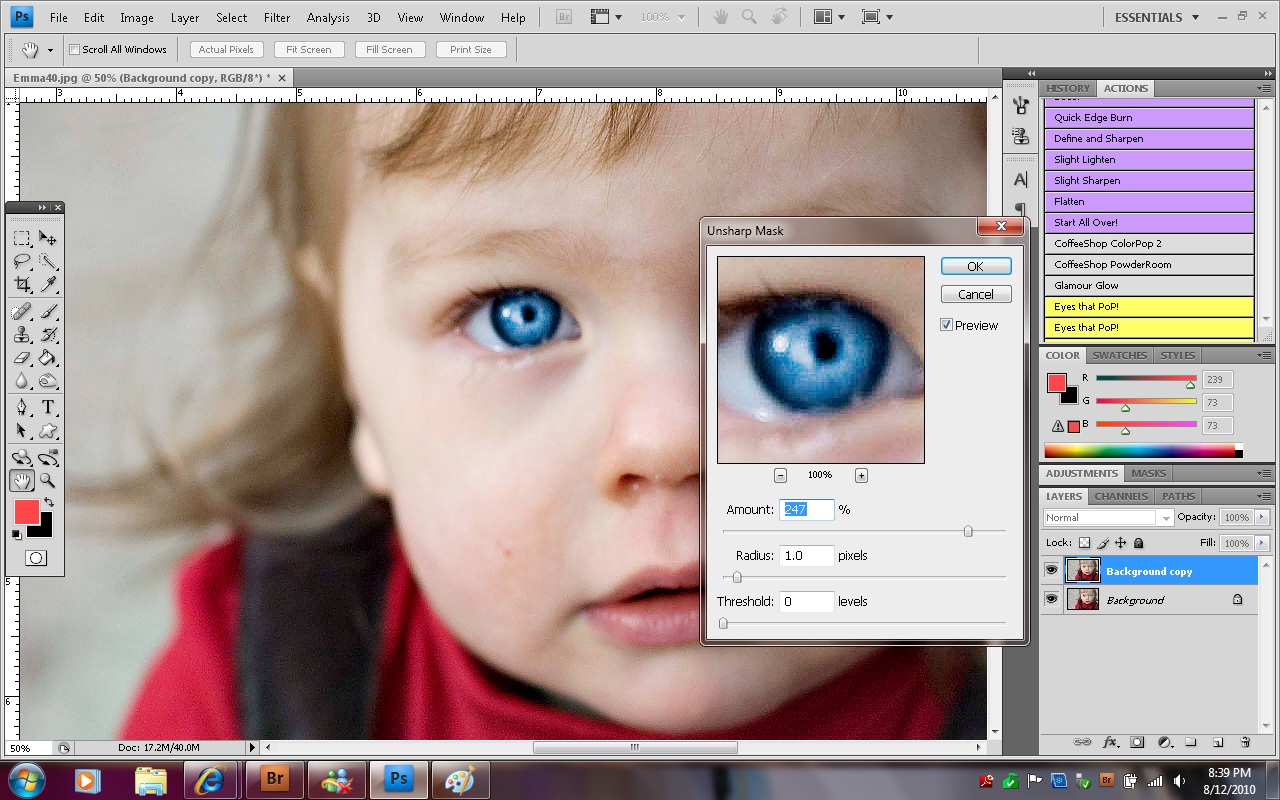This screenshot has width=1280, height=800.
Task: Cancel the Unsharp Mask dialog
Action: click(976, 294)
